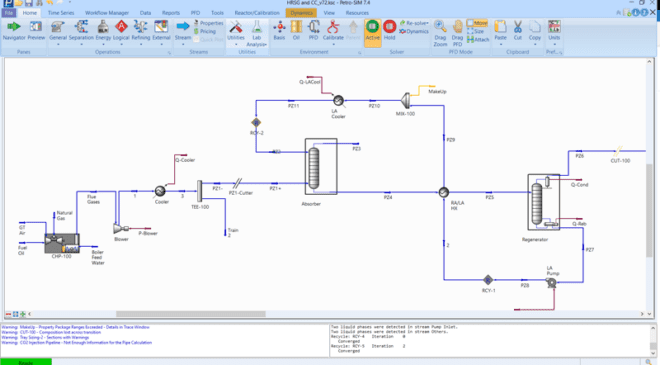Screen dimensions: 660x365
Task: Click the Dynamics solver button
Action: point(414,31)
